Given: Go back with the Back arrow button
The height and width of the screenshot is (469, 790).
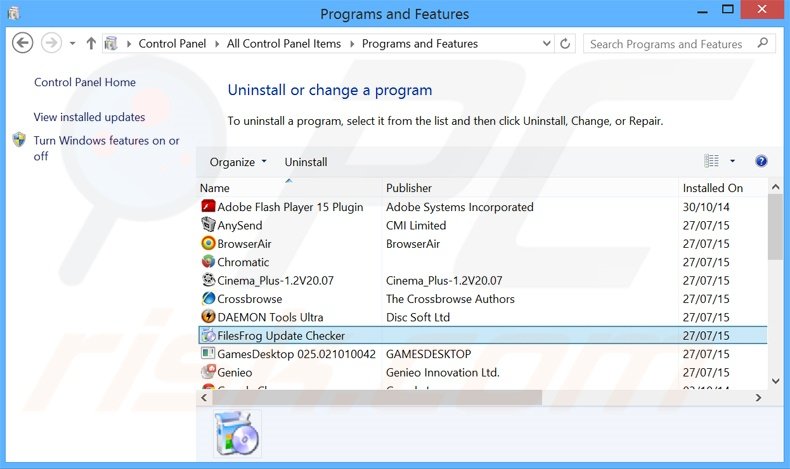Looking at the screenshot, I should pyautogui.click(x=22, y=43).
